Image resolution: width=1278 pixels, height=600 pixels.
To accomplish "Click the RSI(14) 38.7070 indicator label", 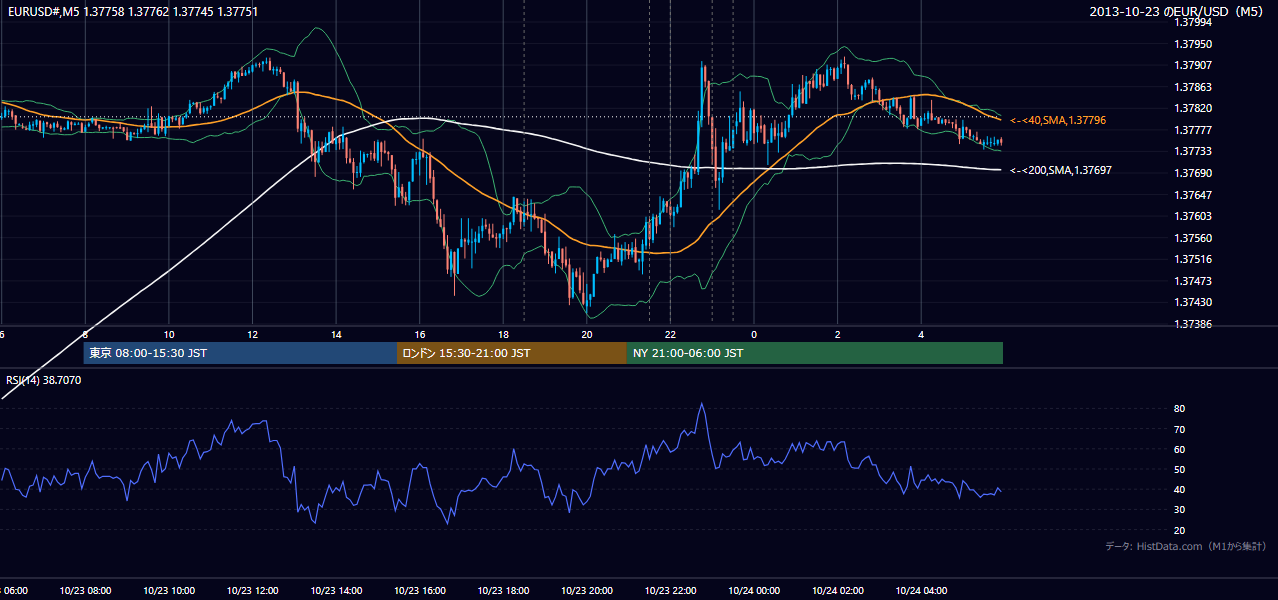I will [x=44, y=380].
